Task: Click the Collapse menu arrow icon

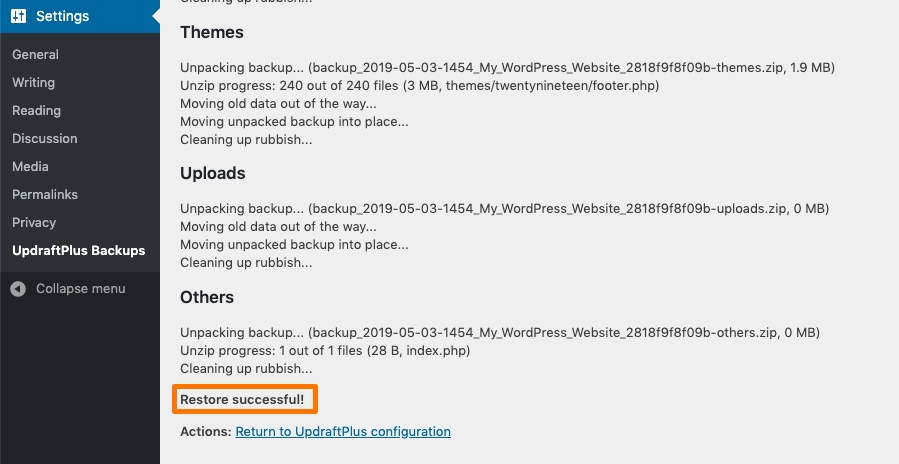Action: pos(18,288)
